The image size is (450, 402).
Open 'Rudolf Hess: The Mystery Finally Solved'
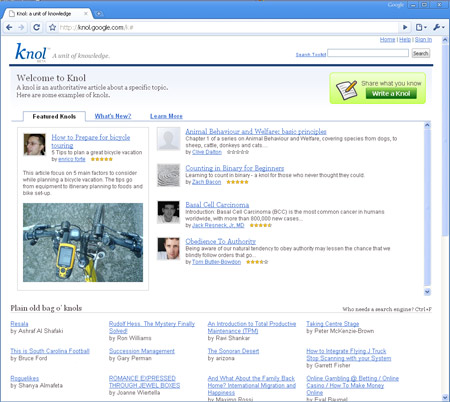(x=152, y=327)
